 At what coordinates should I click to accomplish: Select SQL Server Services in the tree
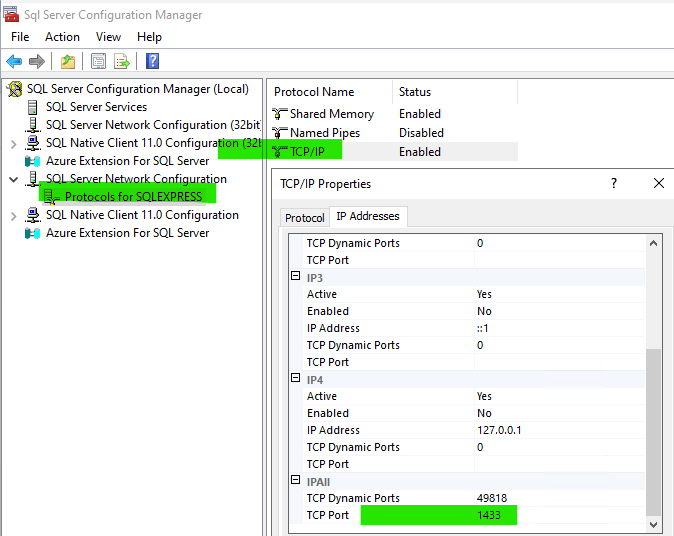(x=96, y=107)
